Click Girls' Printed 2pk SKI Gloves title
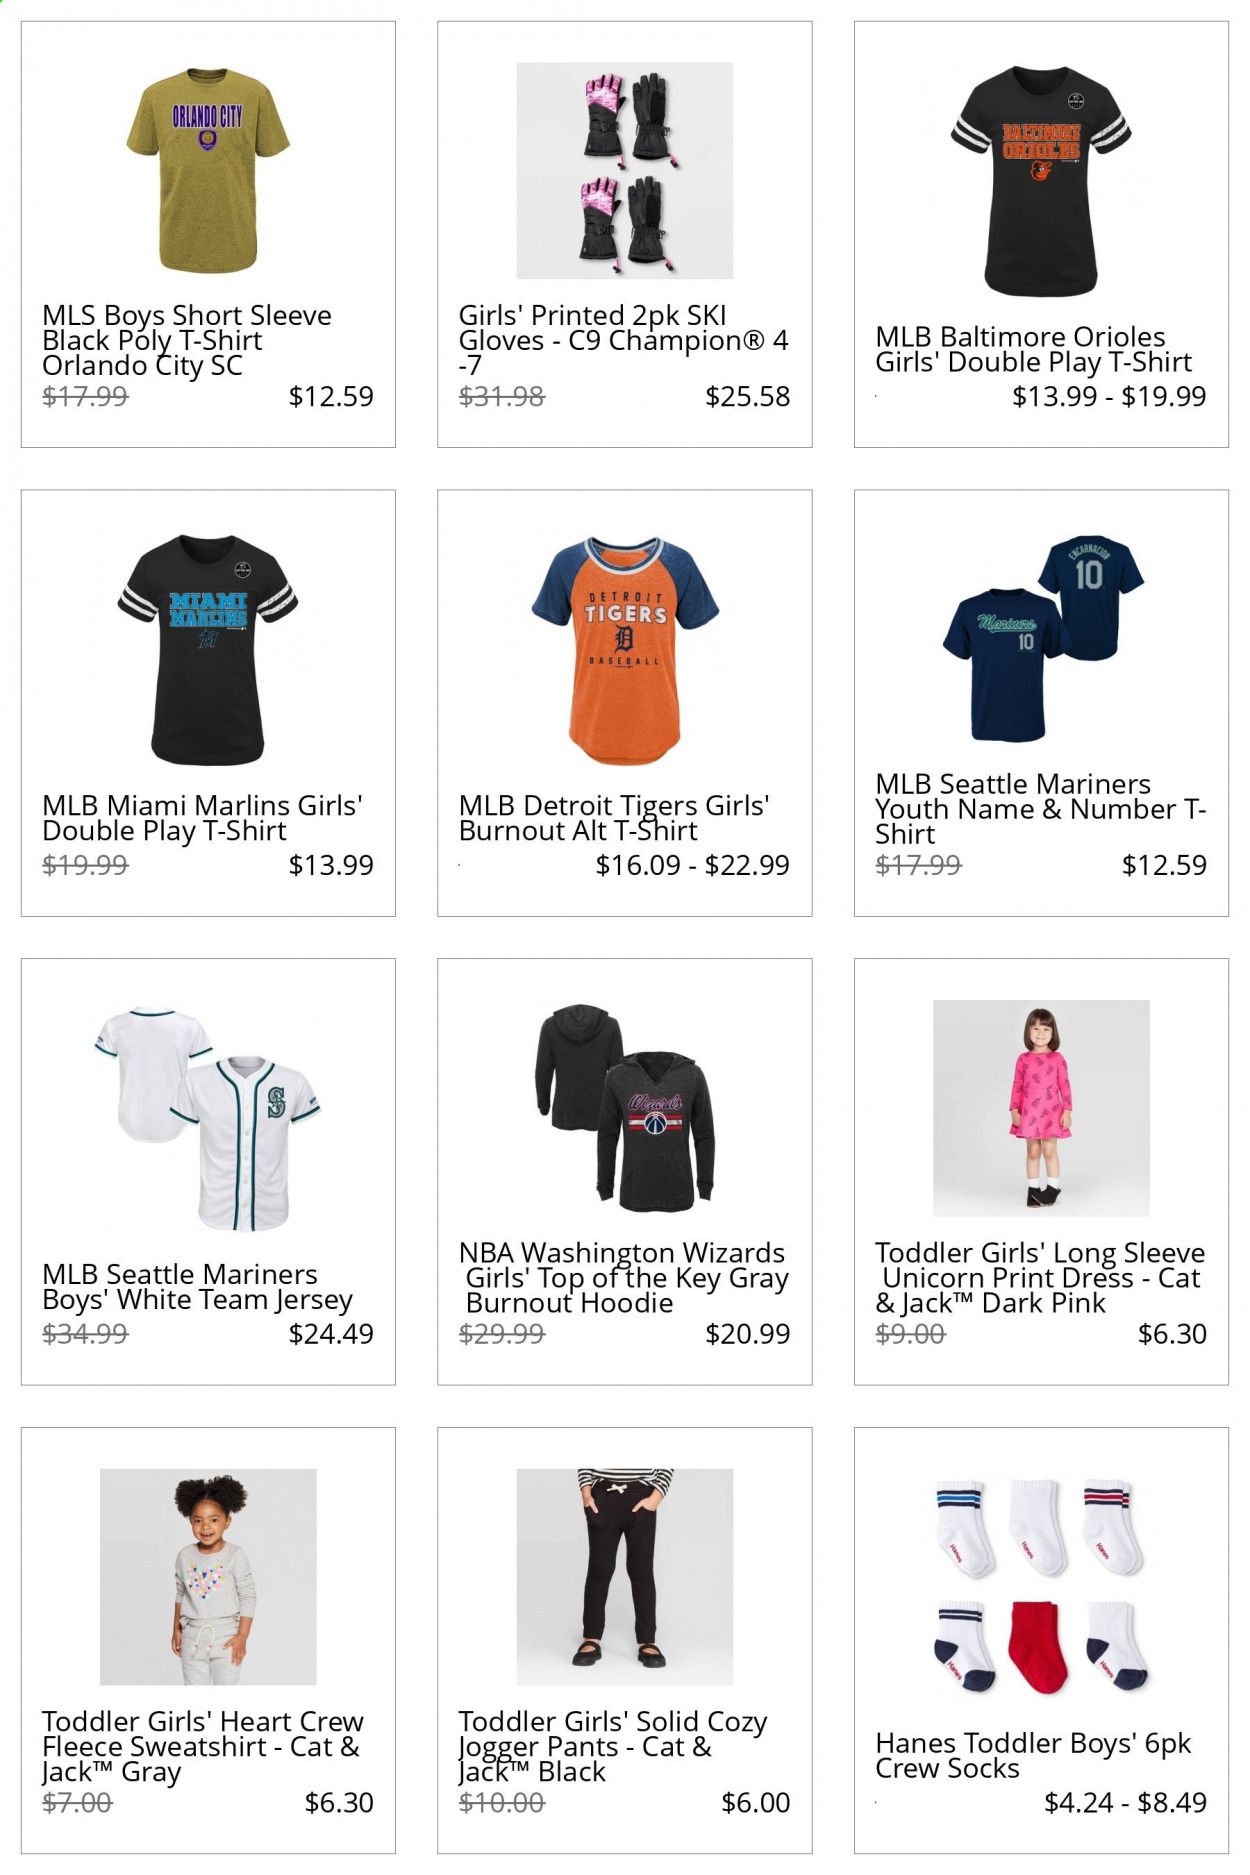 tap(623, 340)
